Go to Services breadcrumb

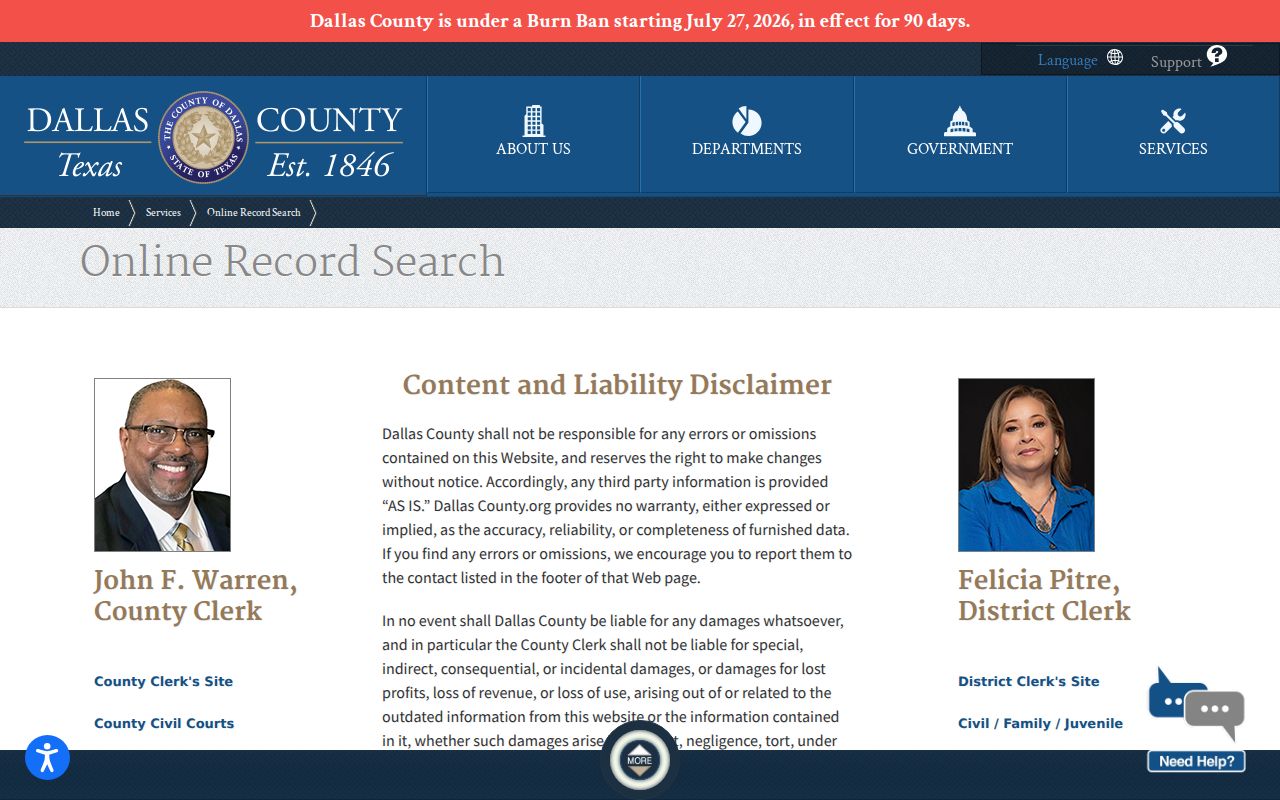[163, 212]
